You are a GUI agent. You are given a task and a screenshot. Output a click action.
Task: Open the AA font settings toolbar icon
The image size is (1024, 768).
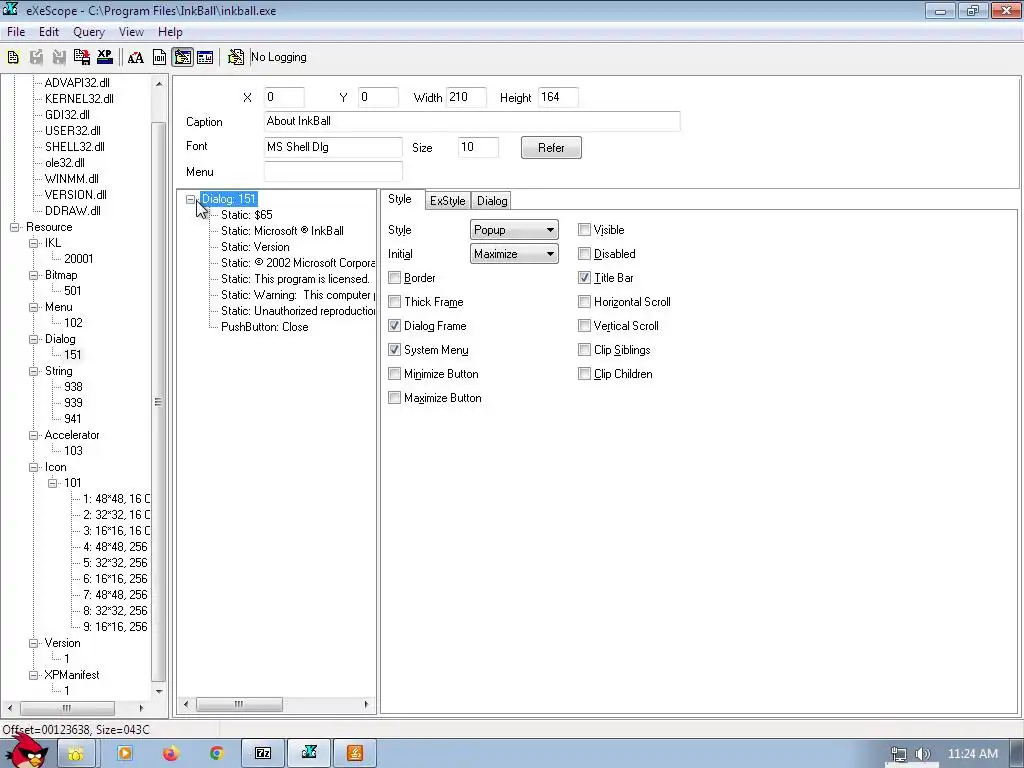coord(136,57)
